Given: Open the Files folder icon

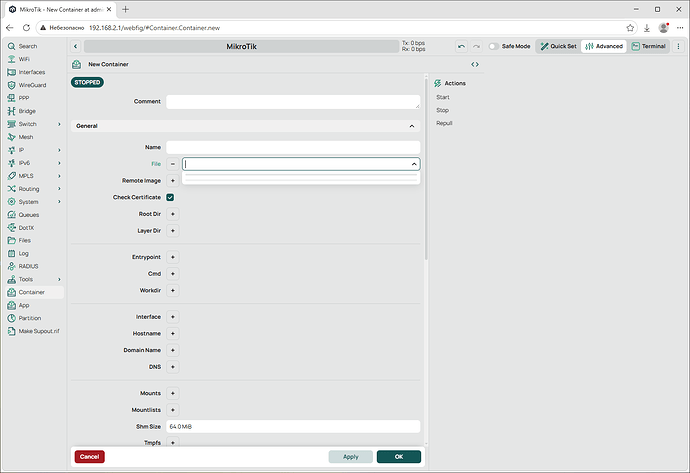Looking at the screenshot, I should [11, 240].
